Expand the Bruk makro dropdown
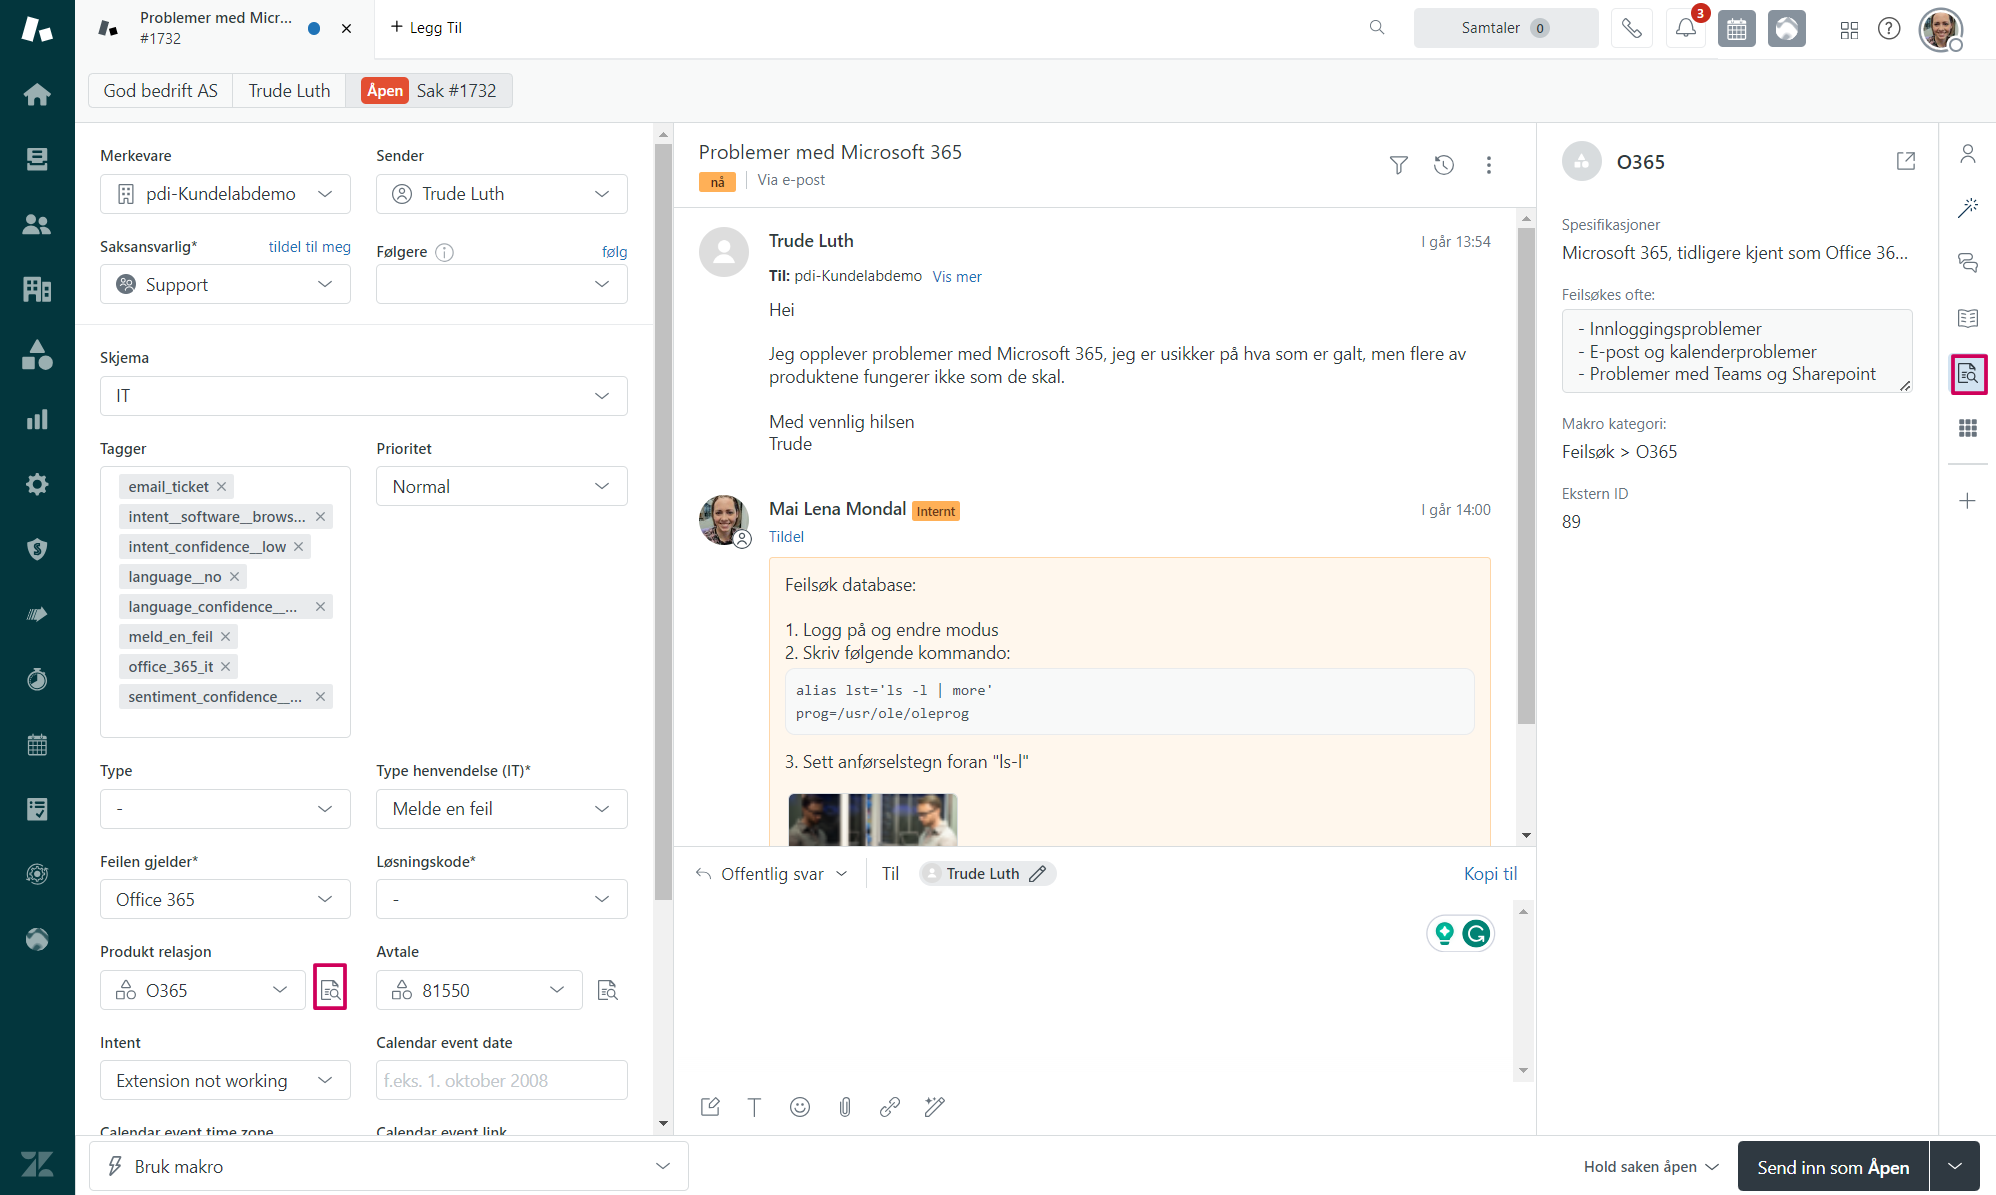This screenshot has width=1996, height=1195. (388, 1166)
